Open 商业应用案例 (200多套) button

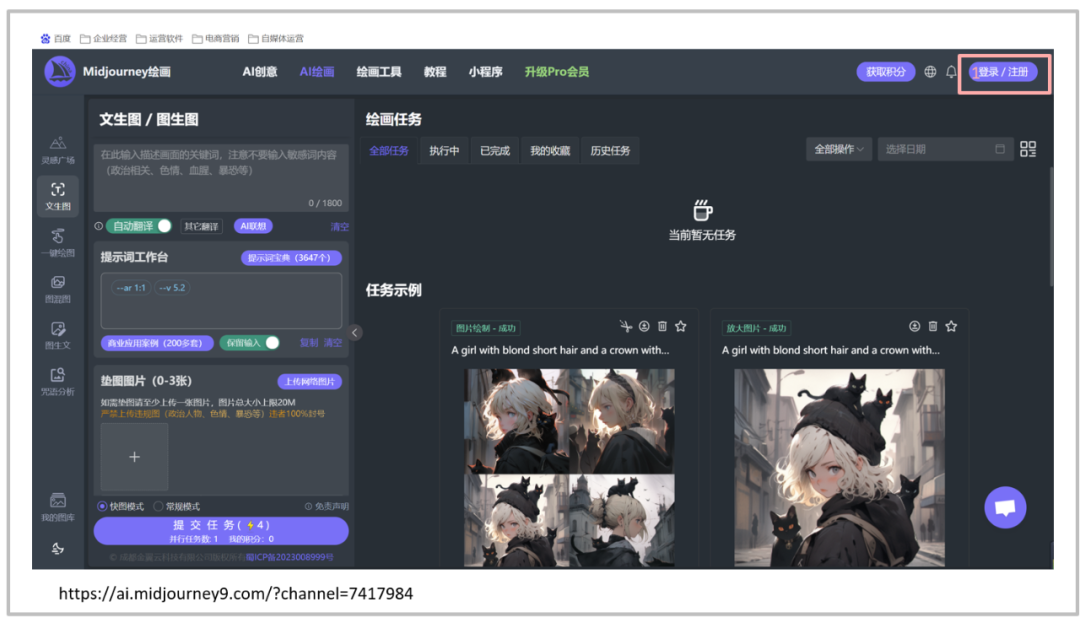point(156,342)
